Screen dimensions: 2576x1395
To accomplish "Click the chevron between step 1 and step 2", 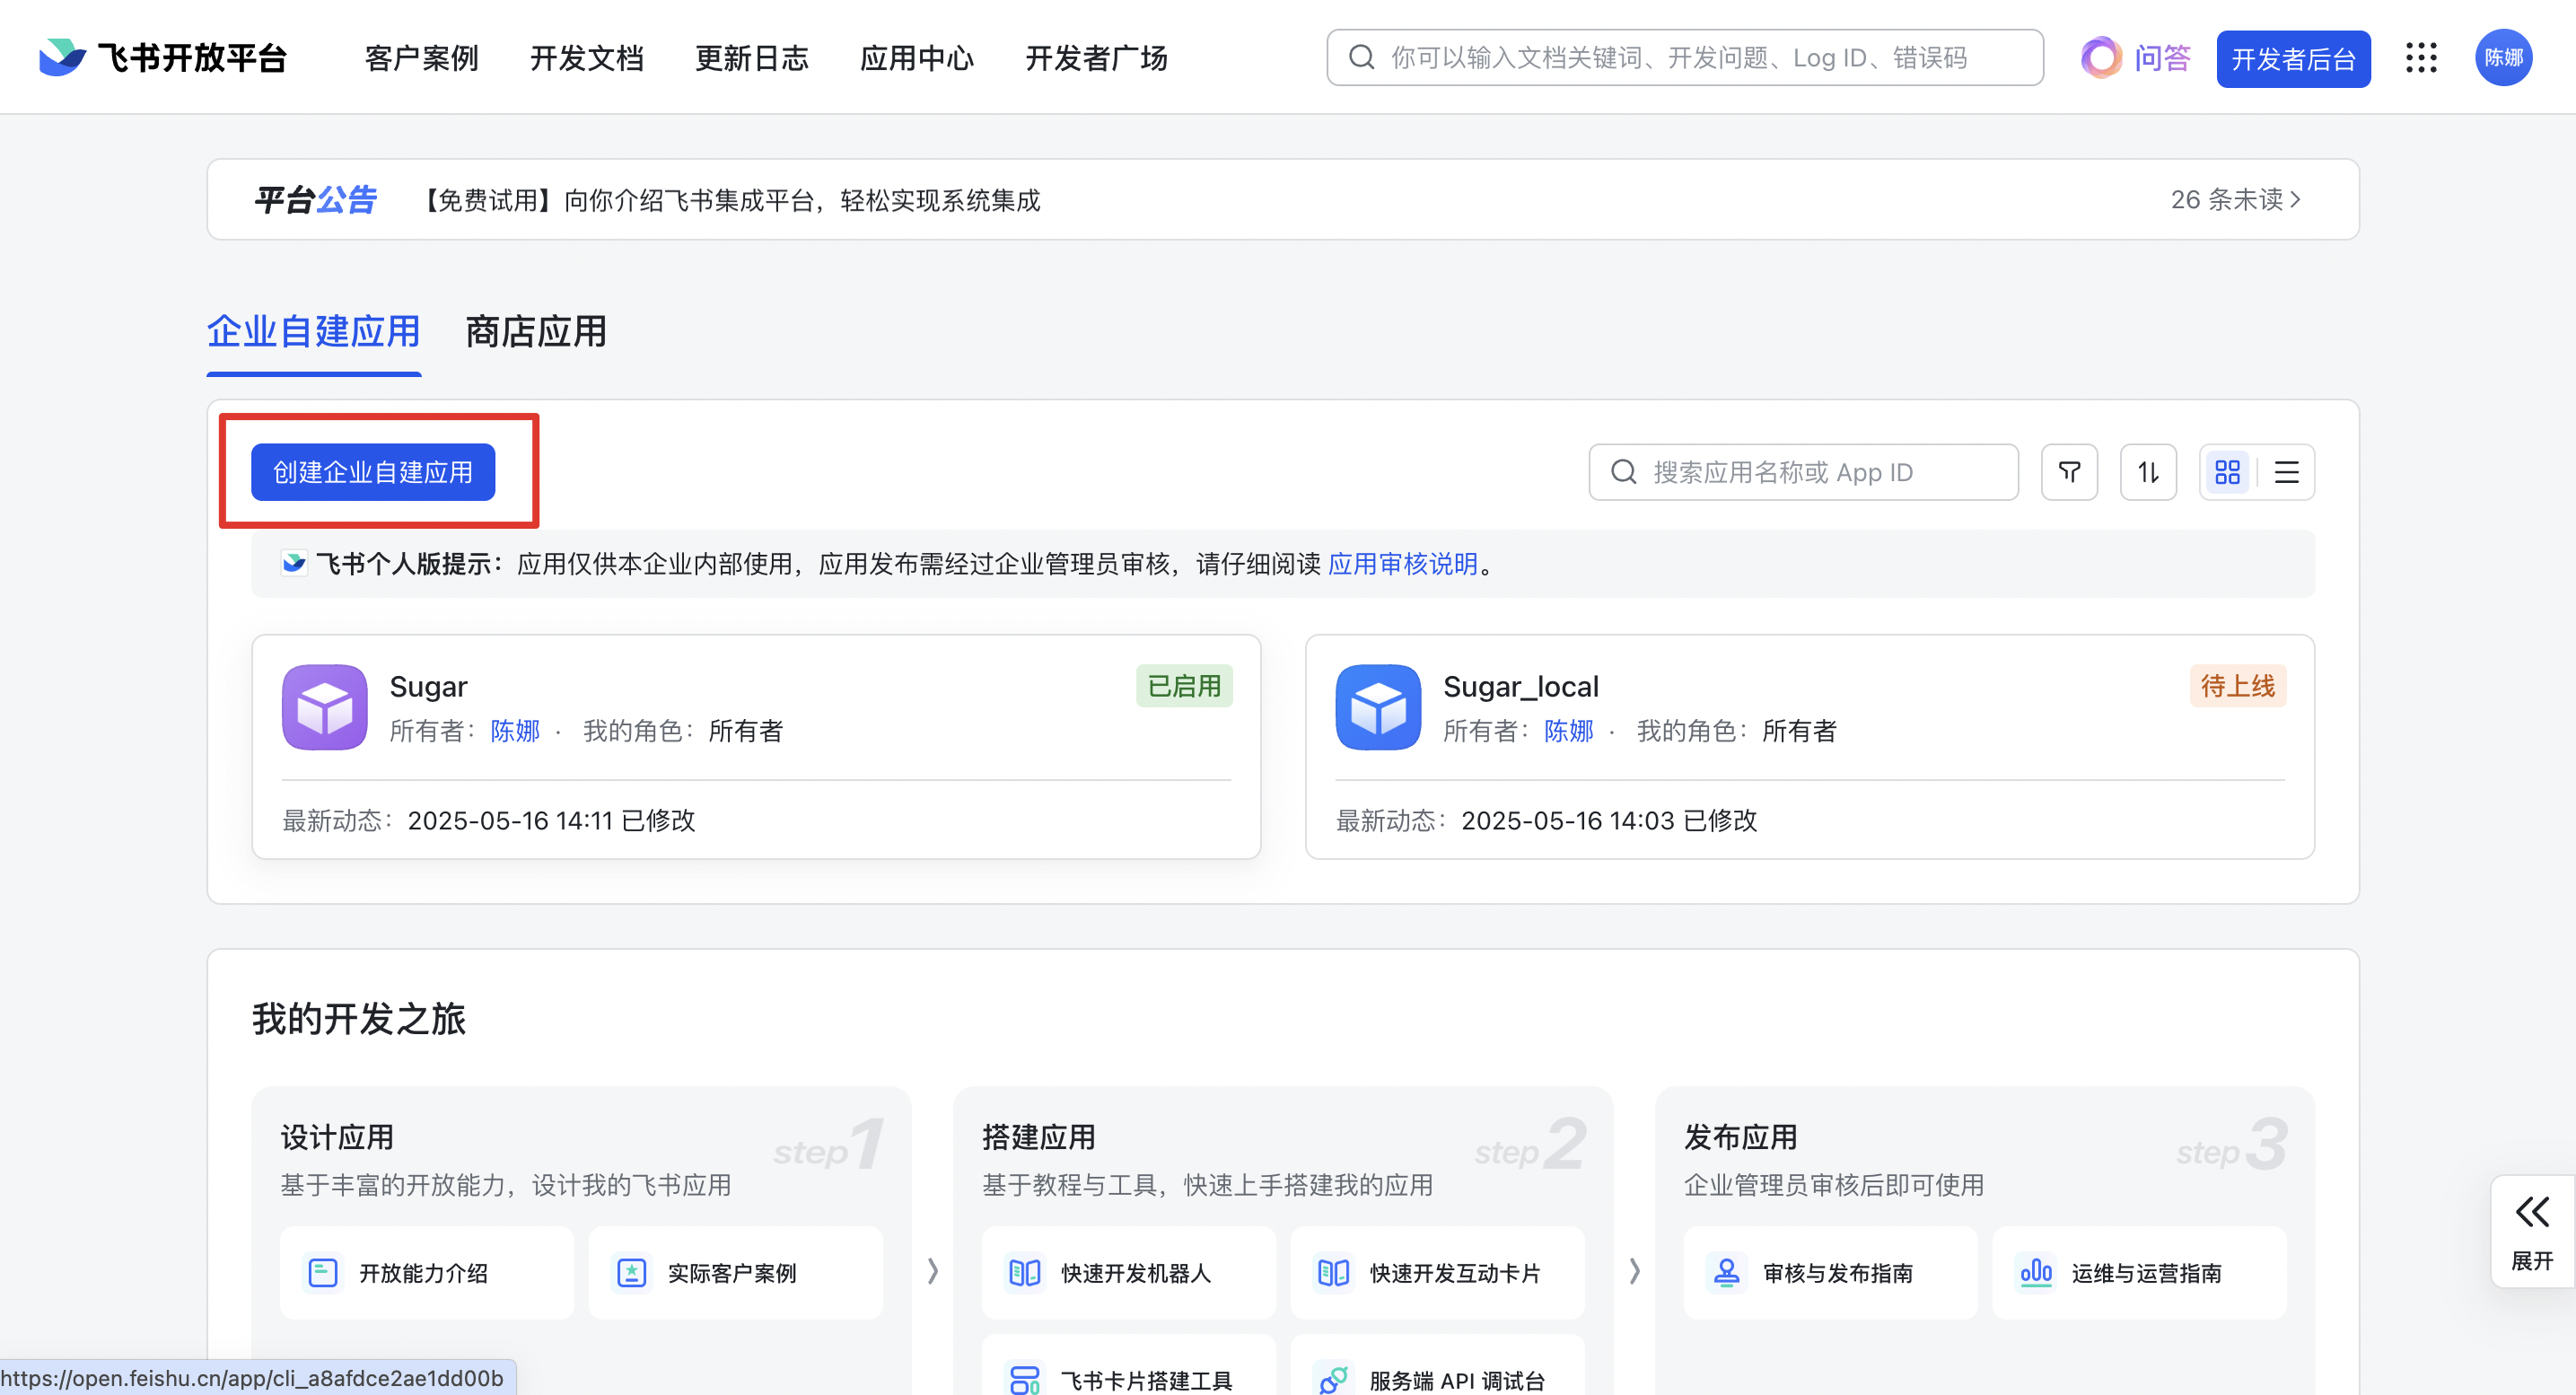I will [932, 1271].
